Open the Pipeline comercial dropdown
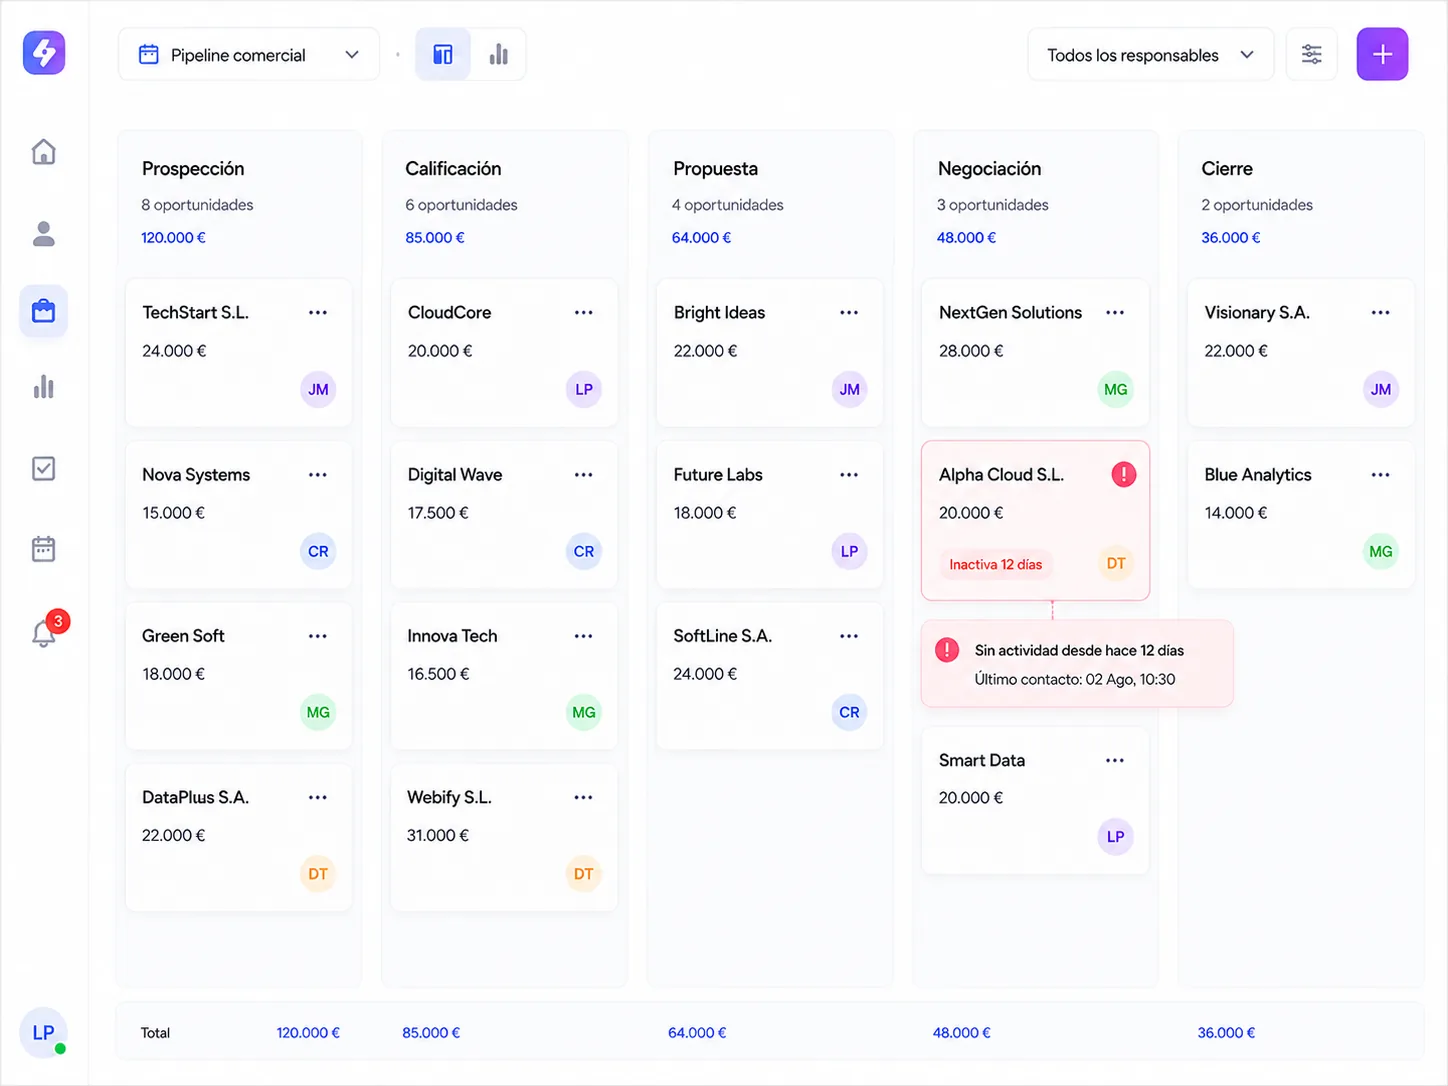Screen dimensions: 1448x1086 249,54
